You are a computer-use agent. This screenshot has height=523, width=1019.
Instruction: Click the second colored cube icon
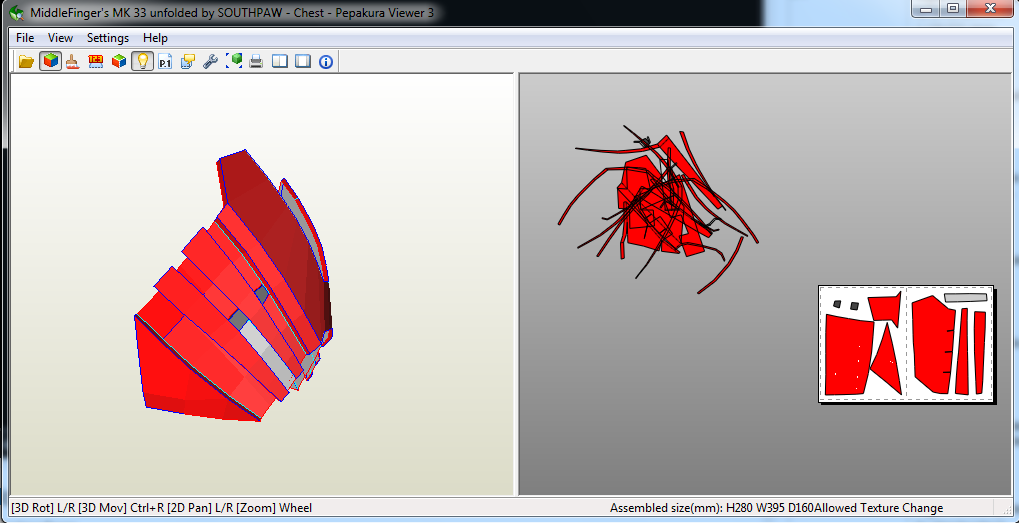point(119,62)
